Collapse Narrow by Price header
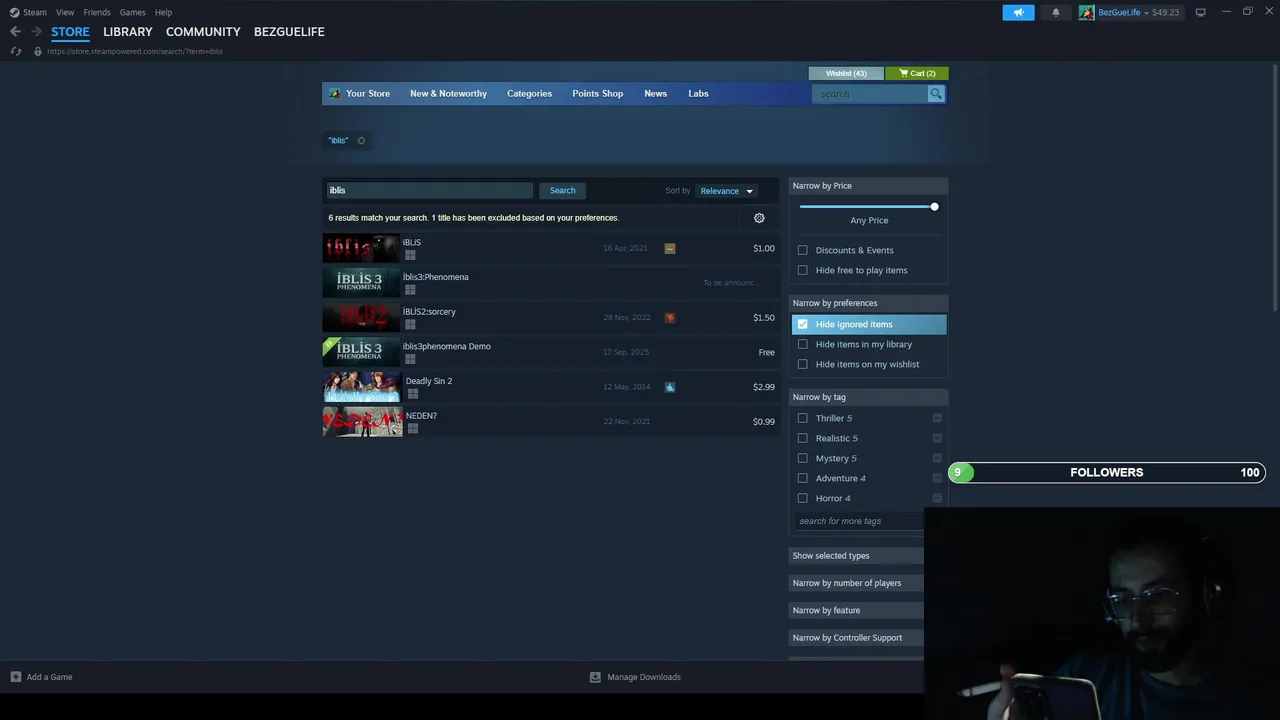 868,186
